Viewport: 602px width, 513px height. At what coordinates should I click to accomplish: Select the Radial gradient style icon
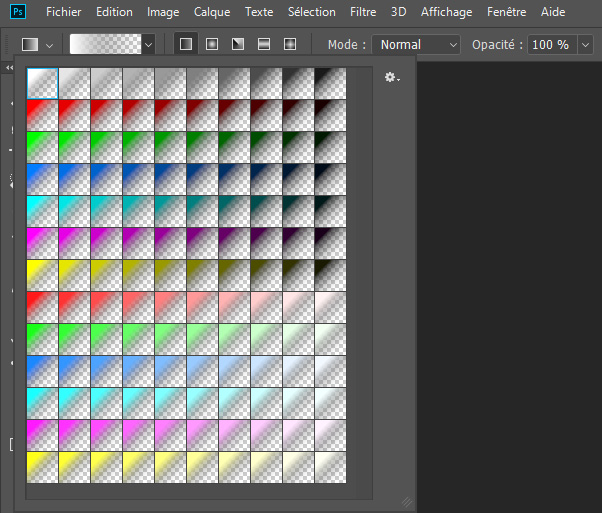click(x=212, y=45)
